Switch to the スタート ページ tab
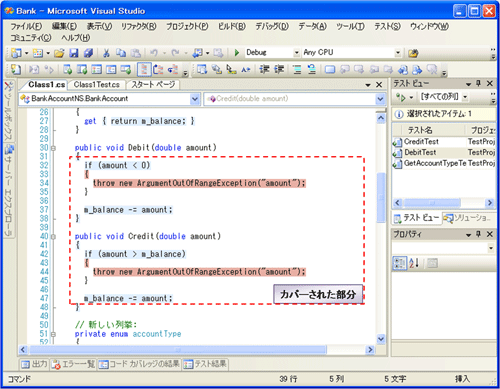 pos(153,85)
